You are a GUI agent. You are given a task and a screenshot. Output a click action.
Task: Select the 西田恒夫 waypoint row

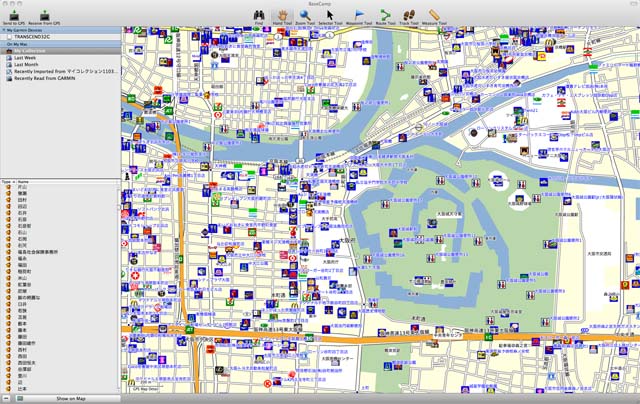[59, 363]
